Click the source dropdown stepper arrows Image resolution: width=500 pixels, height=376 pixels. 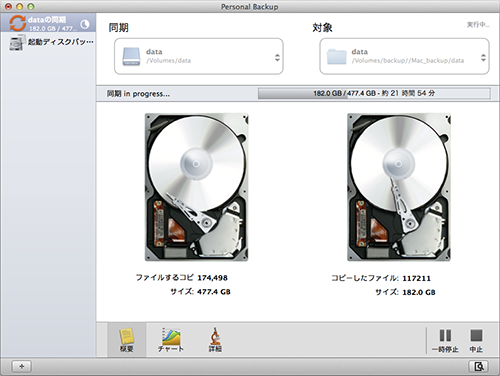(277, 57)
